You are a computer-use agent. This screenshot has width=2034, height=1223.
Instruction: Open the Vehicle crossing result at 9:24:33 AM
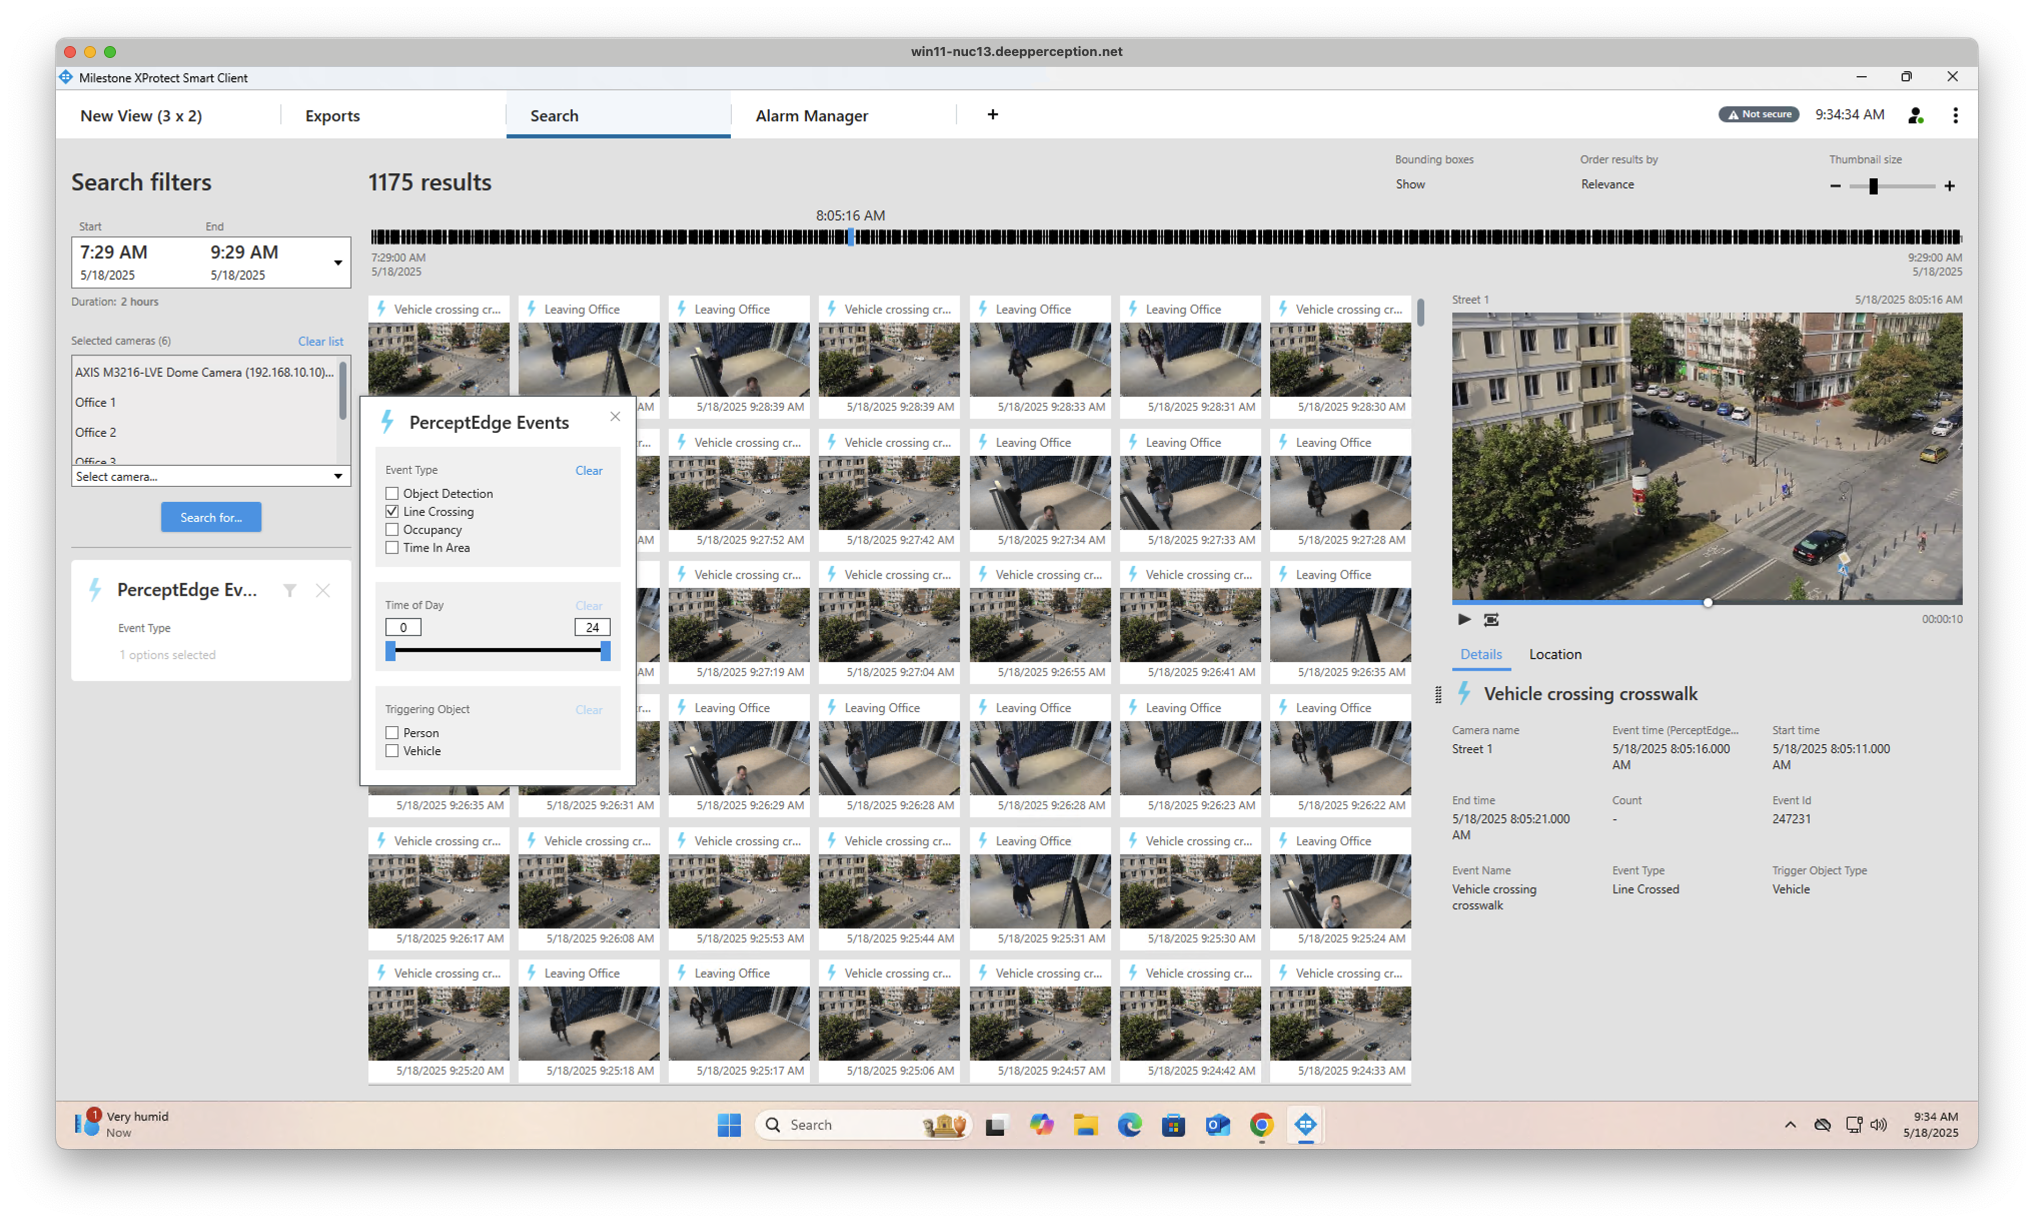[x=1340, y=1020]
